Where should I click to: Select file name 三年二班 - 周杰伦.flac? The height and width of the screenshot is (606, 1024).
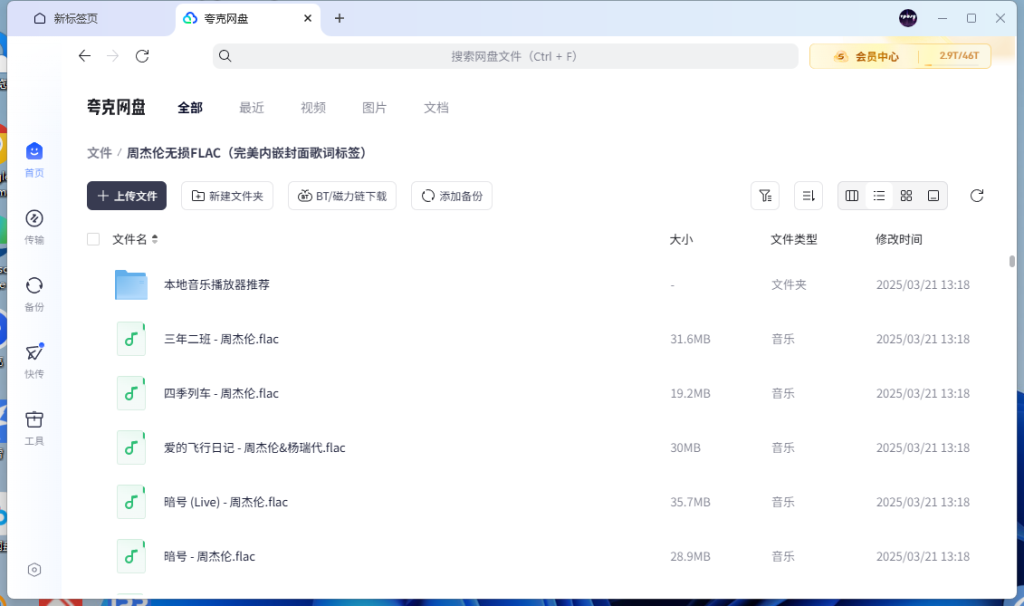point(221,339)
